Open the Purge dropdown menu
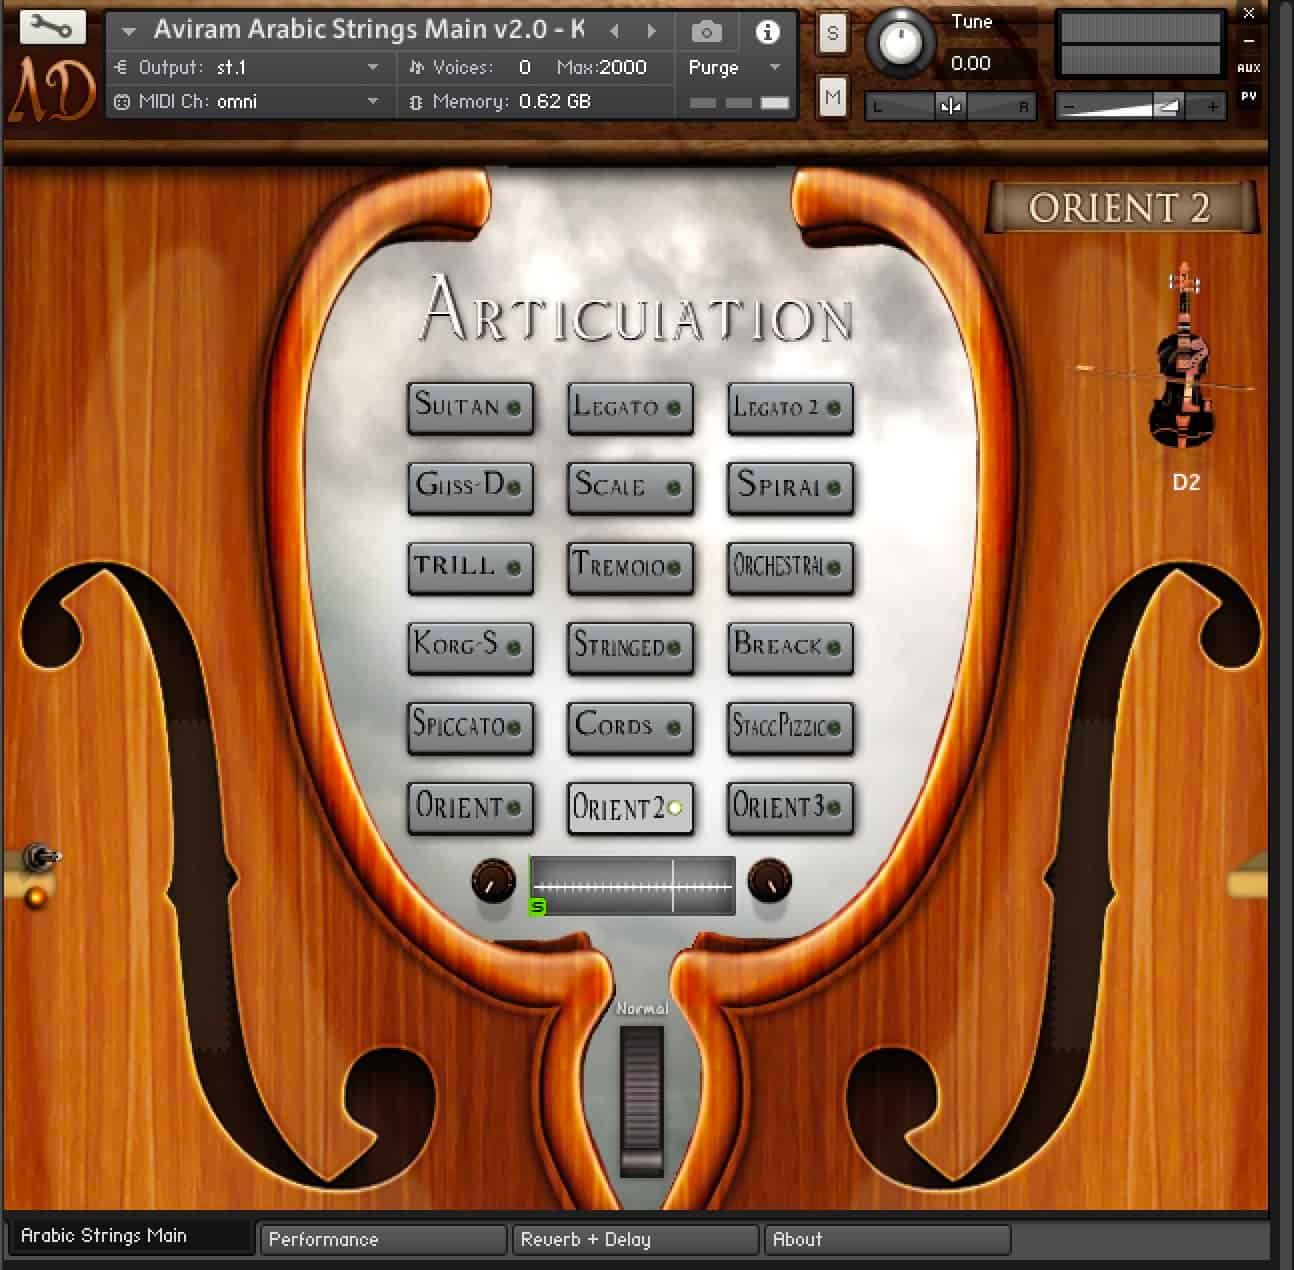 tap(734, 67)
